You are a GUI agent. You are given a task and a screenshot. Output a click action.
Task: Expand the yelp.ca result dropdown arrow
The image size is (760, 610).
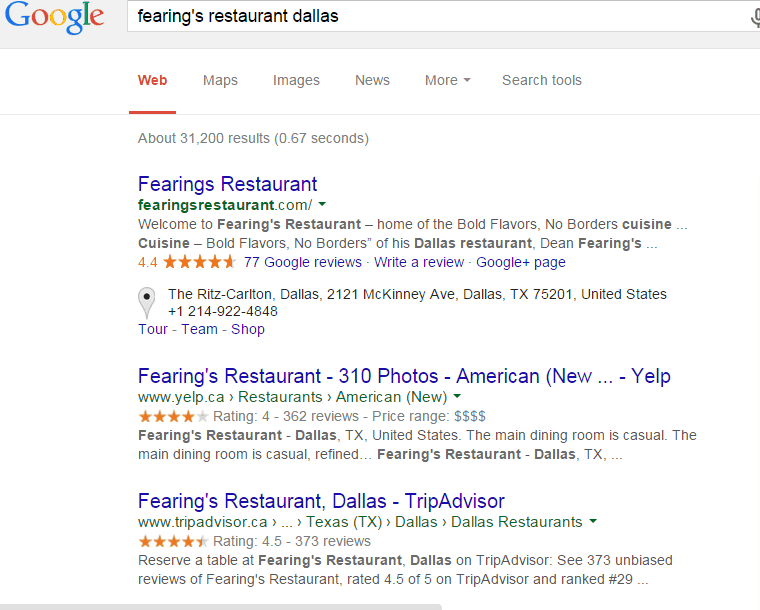[x=457, y=396]
